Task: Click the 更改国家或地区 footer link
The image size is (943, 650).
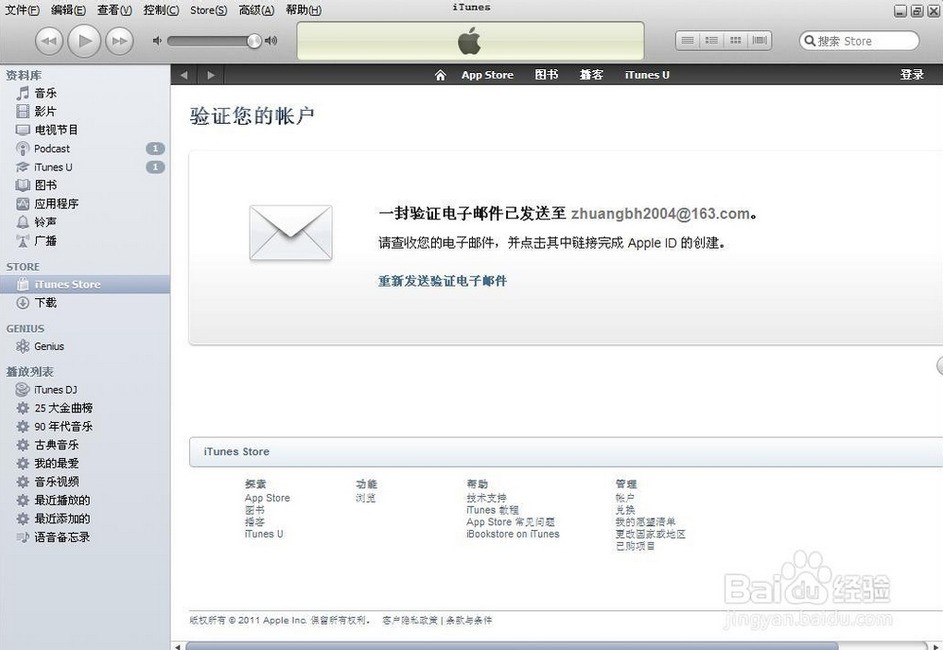Action: 650,534
